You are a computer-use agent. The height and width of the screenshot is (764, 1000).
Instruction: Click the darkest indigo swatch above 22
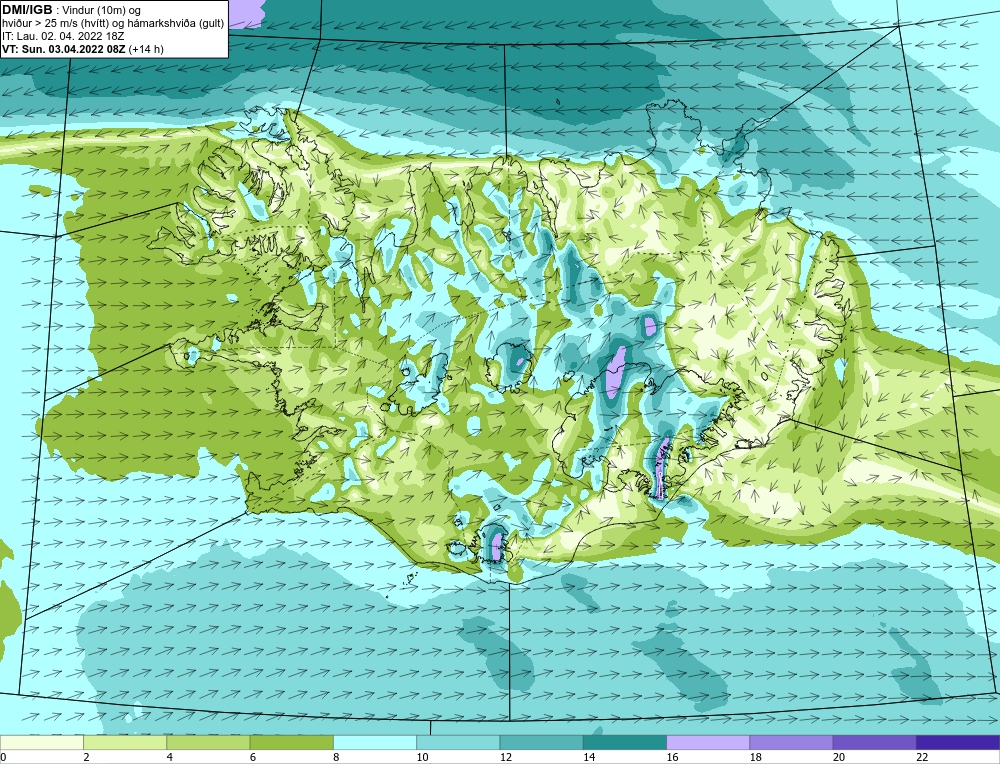pos(958,743)
